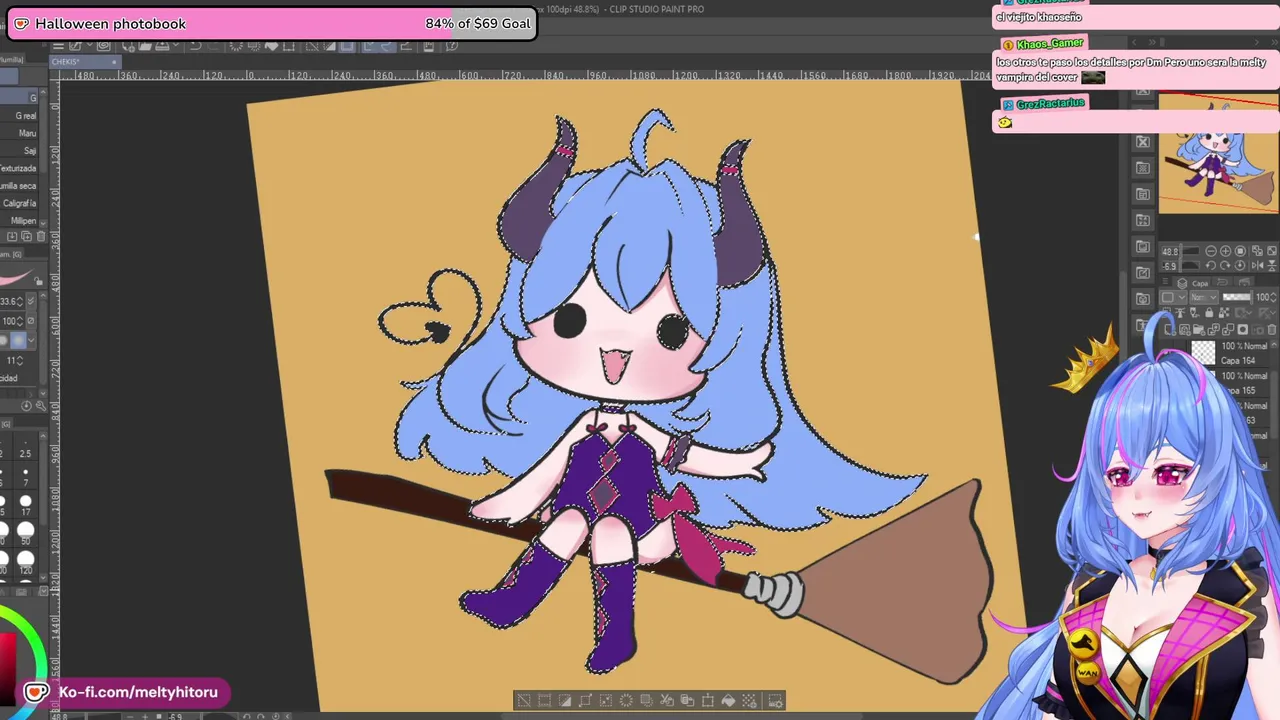Viewport: 1280px width, 720px height.
Task: Click New tone icon in selection launcher
Action: (x=749, y=701)
